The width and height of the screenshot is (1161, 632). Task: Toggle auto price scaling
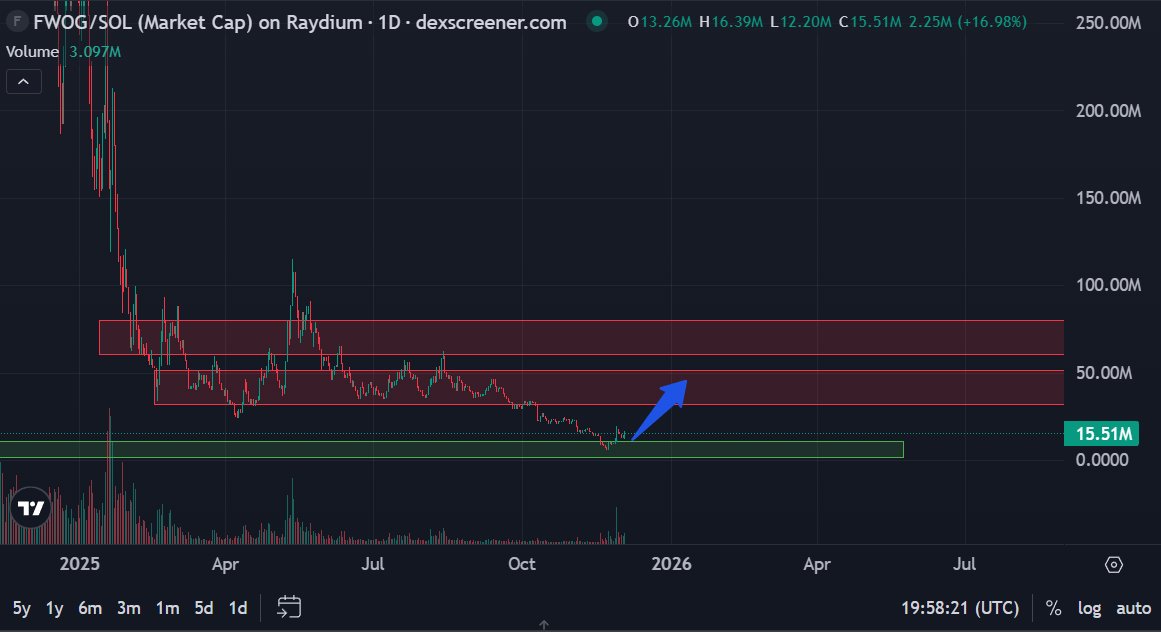click(1133, 608)
